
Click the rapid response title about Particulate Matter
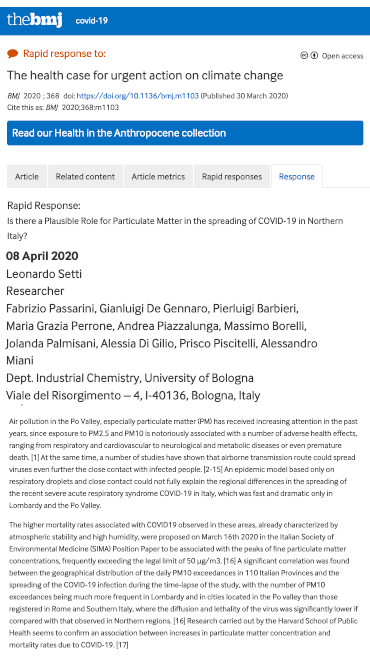pyautogui.click(x=175, y=228)
